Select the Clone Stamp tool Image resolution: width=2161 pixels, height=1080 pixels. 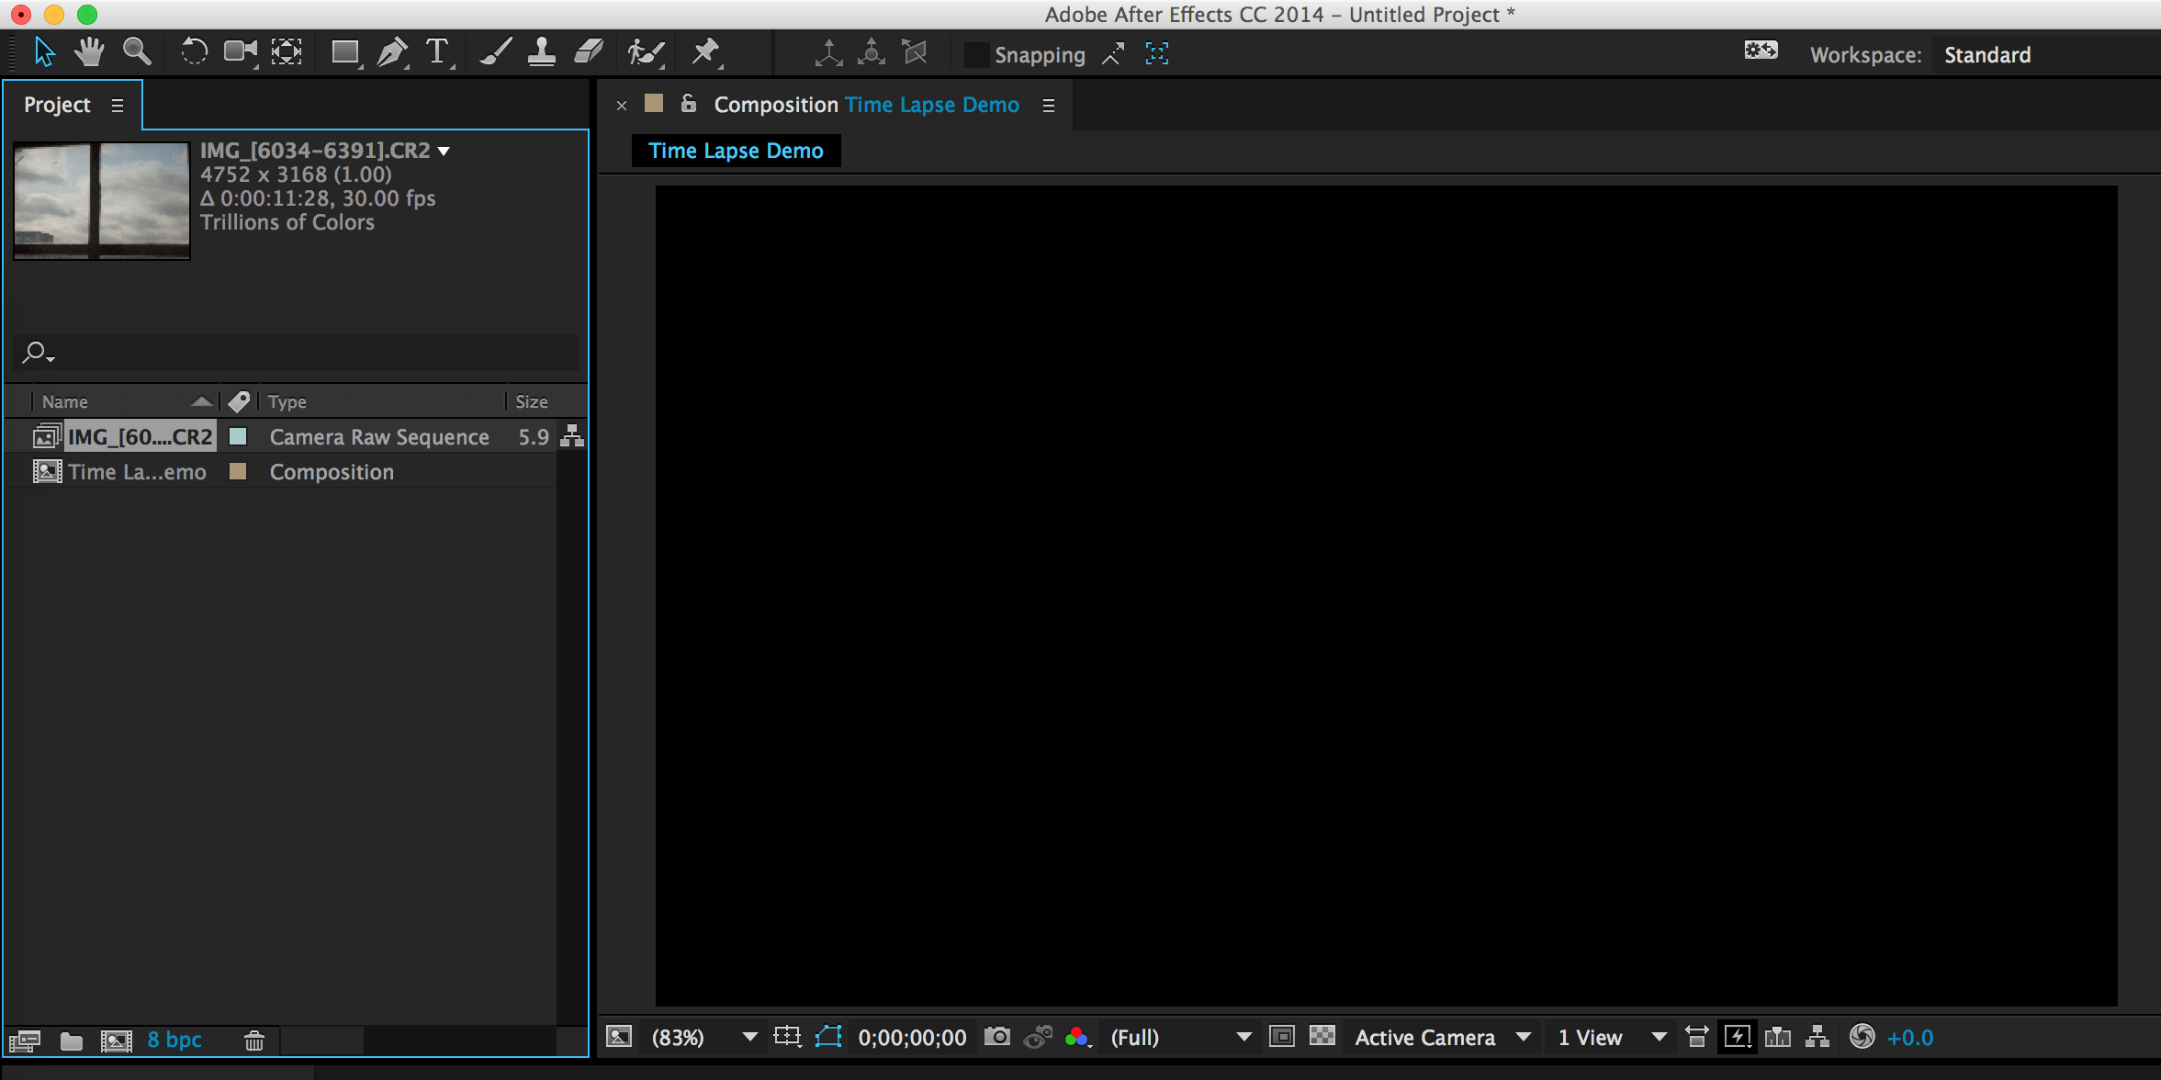click(542, 52)
